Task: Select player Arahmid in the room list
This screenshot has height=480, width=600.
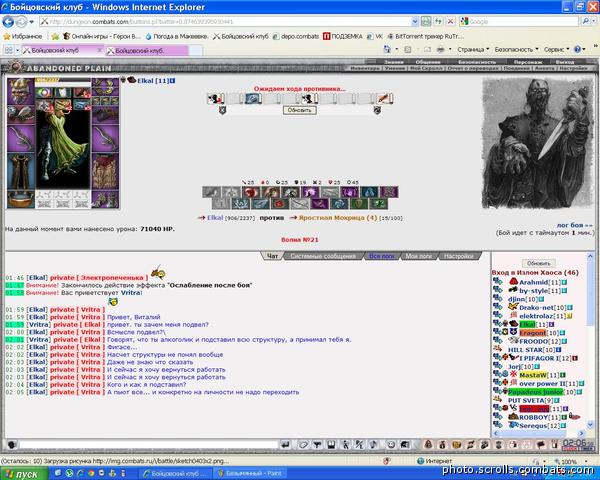Action: pos(533,282)
